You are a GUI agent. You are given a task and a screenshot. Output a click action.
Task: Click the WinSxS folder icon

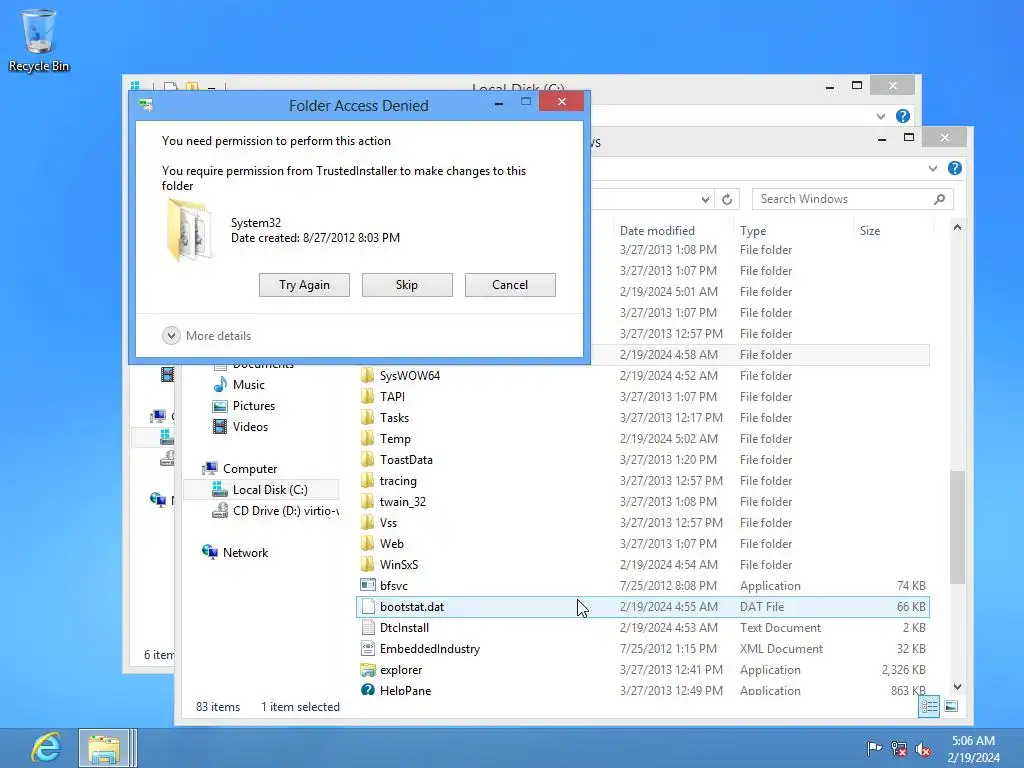(368, 565)
